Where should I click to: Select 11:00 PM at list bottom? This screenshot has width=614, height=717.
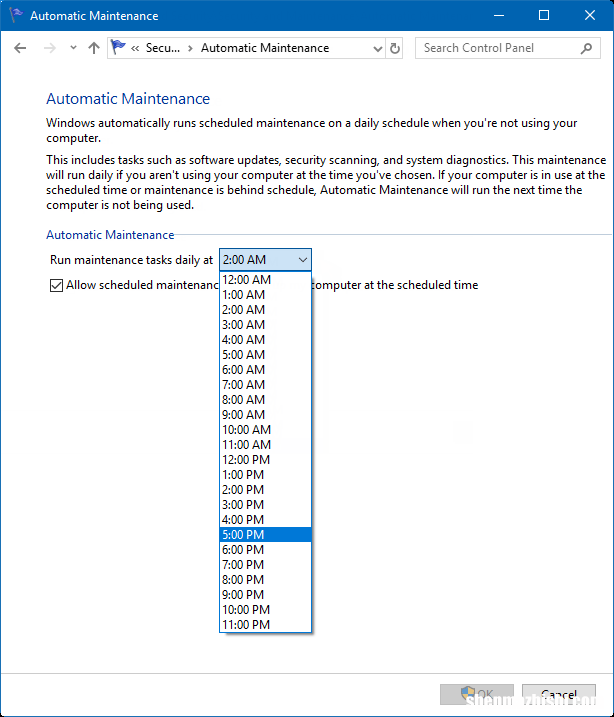(x=265, y=625)
